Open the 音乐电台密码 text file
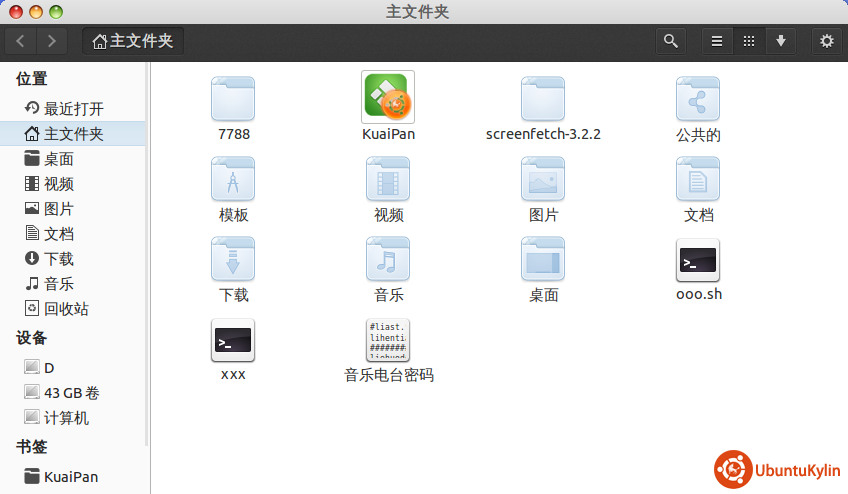 [388, 341]
